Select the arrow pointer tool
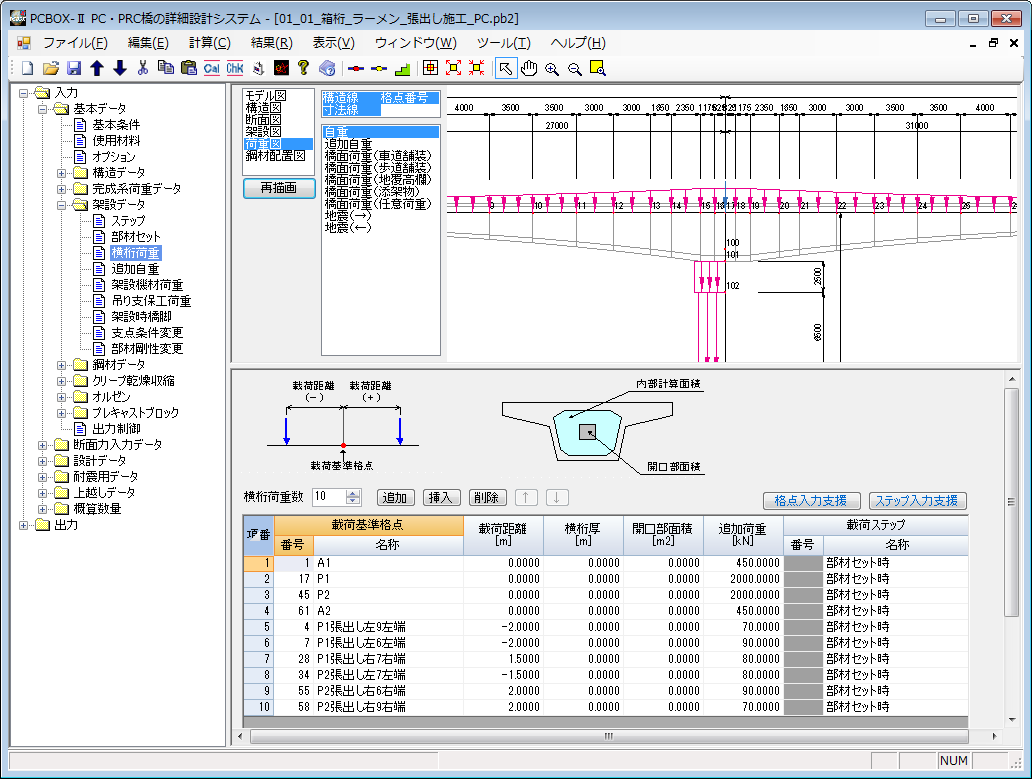This screenshot has height=779, width=1032. click(505, 68)
